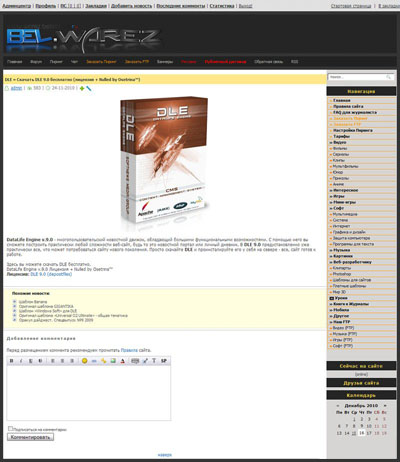Go to the previous calendar month
The height and width of the screenshot is (462, 400).
coord(338,406)
